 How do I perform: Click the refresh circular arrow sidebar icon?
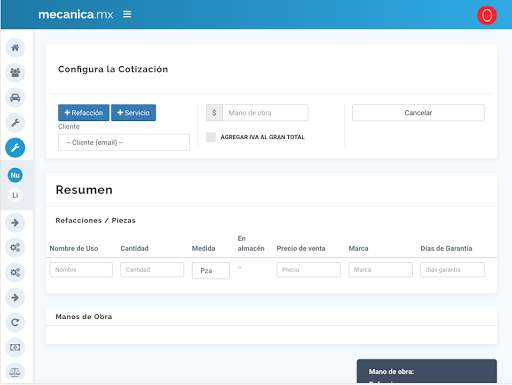[15, 323]
